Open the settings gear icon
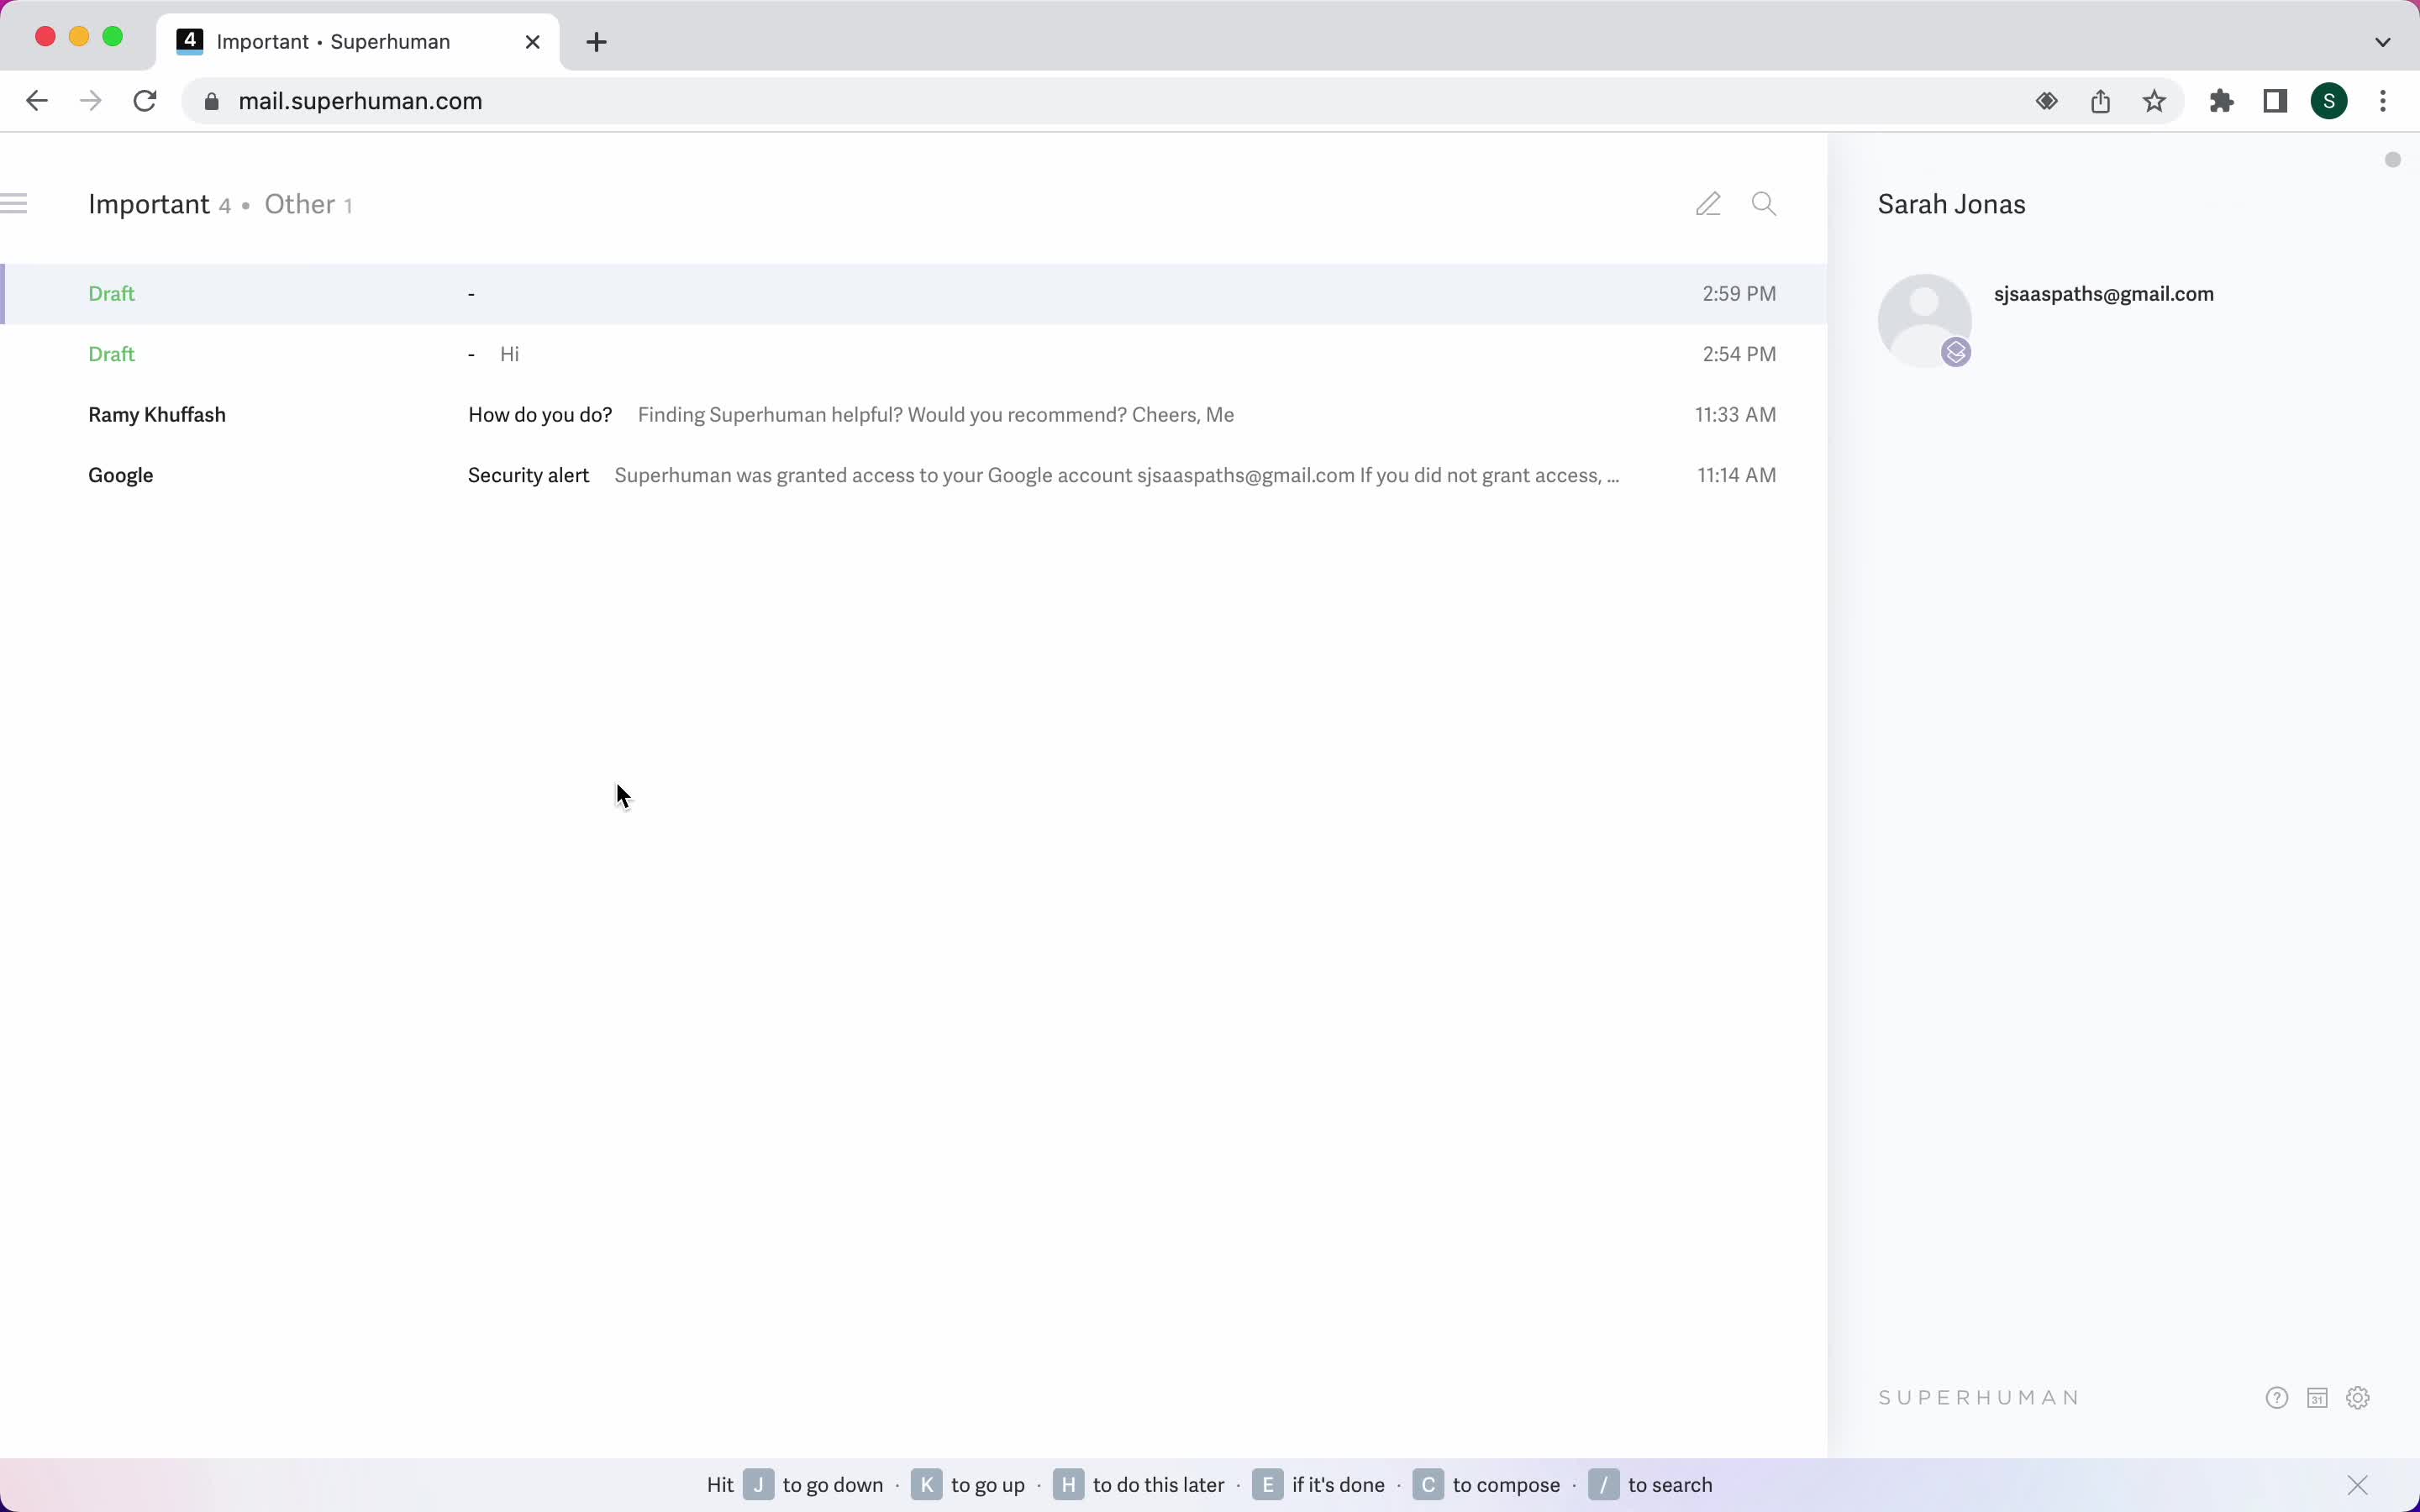 pyautogui.click(x=2358, y=1398)
